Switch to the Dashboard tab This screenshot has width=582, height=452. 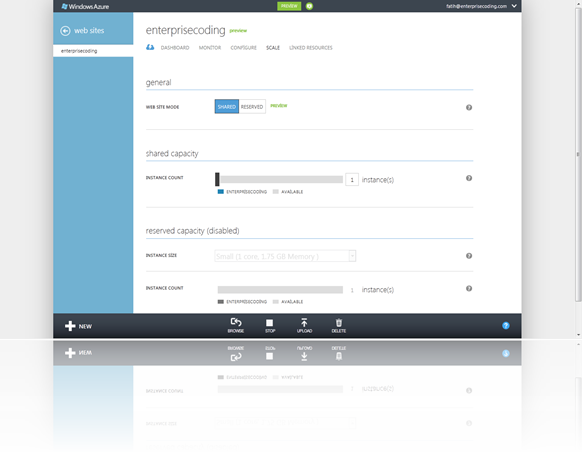click(x=175, y=48)
